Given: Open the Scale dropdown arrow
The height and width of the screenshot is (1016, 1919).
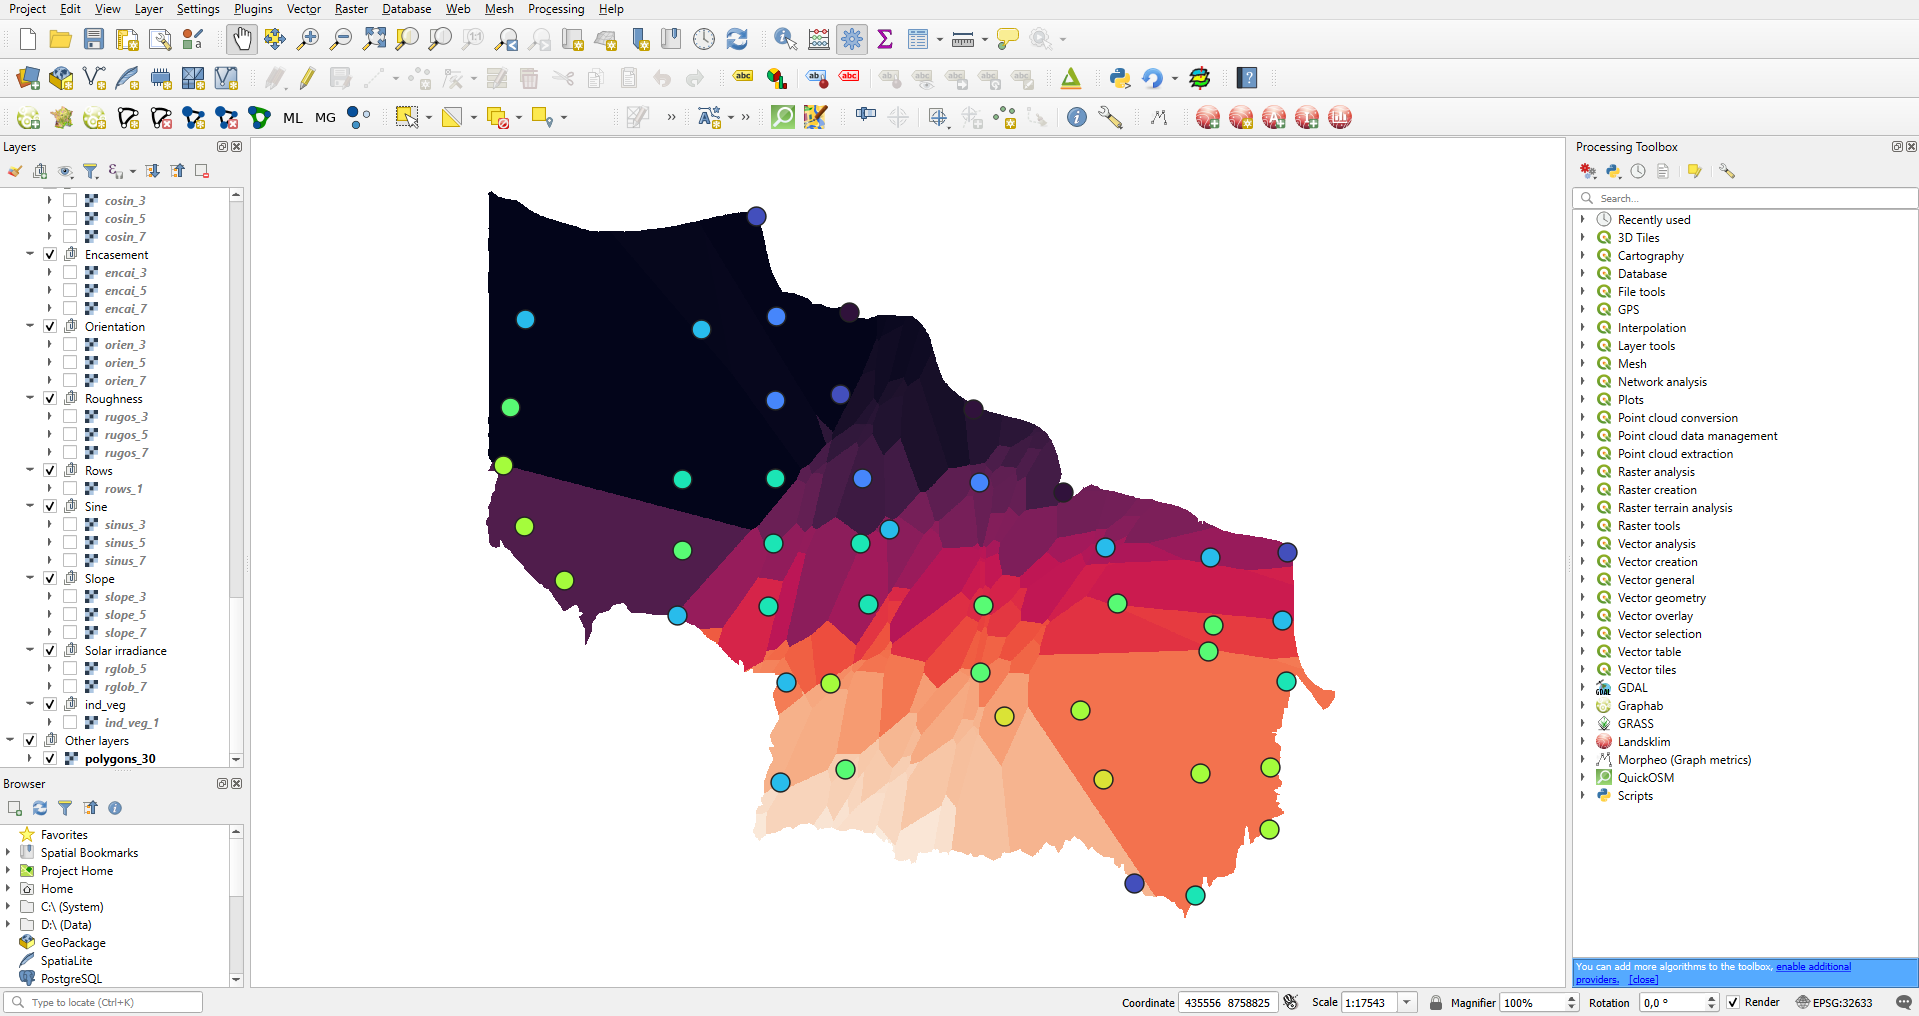Looking at the screenshot, I should tap(1407, 1002).
